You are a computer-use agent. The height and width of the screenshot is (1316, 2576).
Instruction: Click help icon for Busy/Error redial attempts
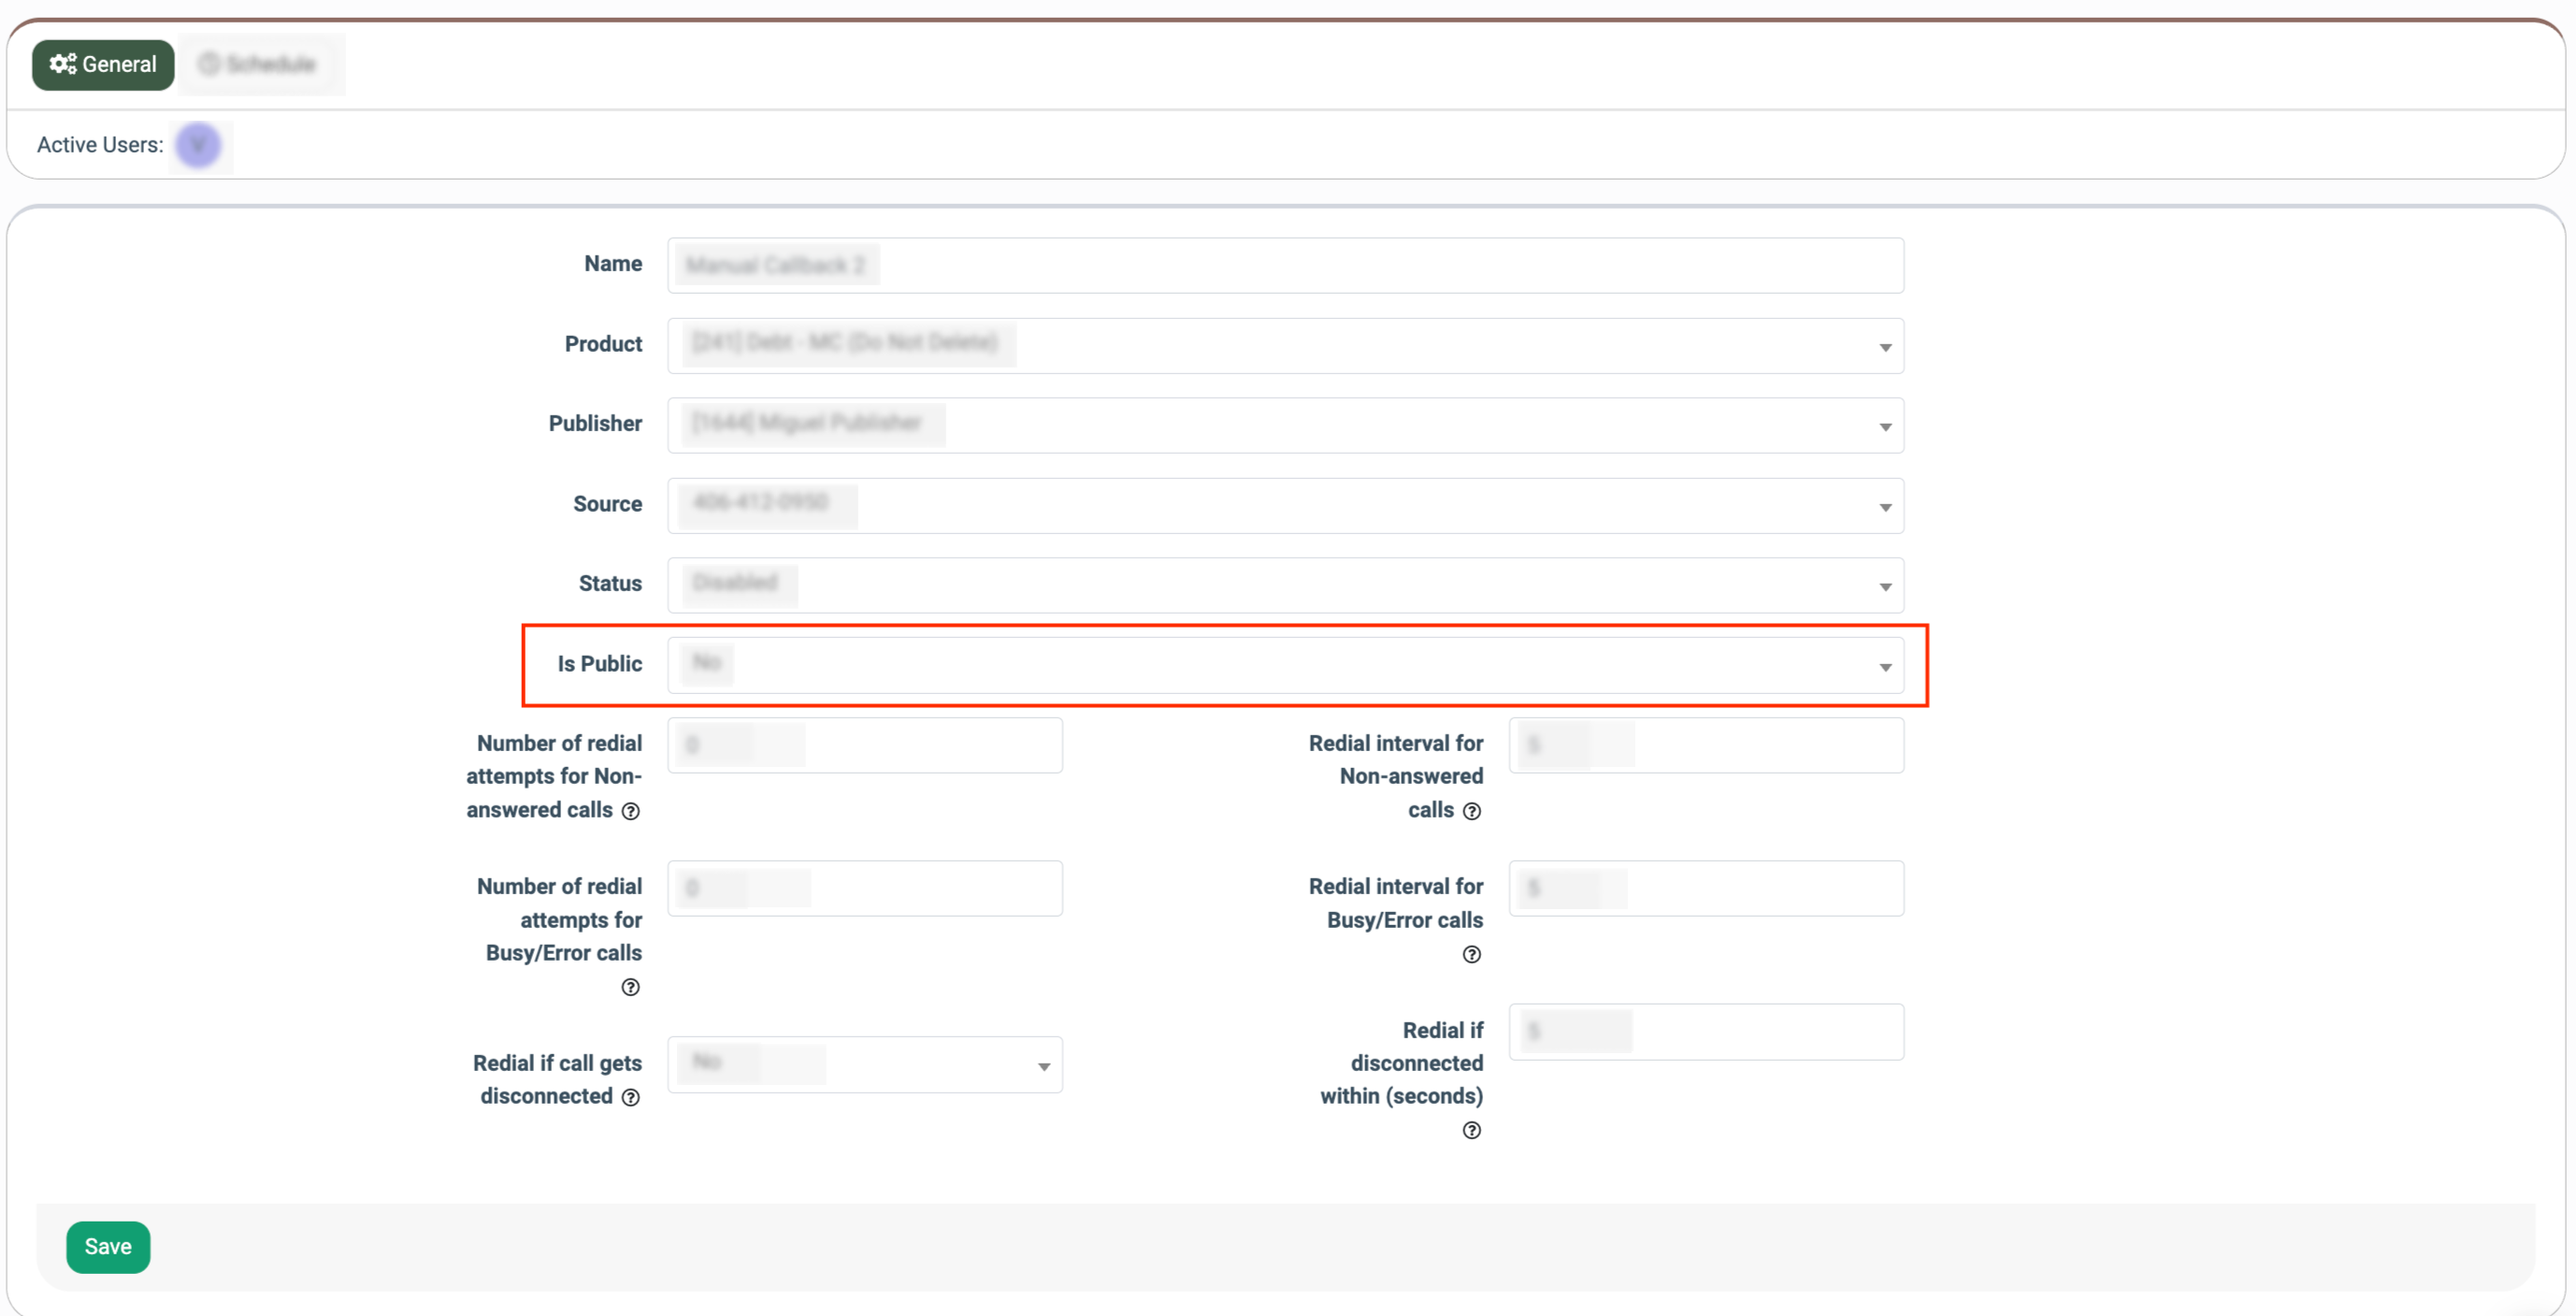(x=630, y=987)
